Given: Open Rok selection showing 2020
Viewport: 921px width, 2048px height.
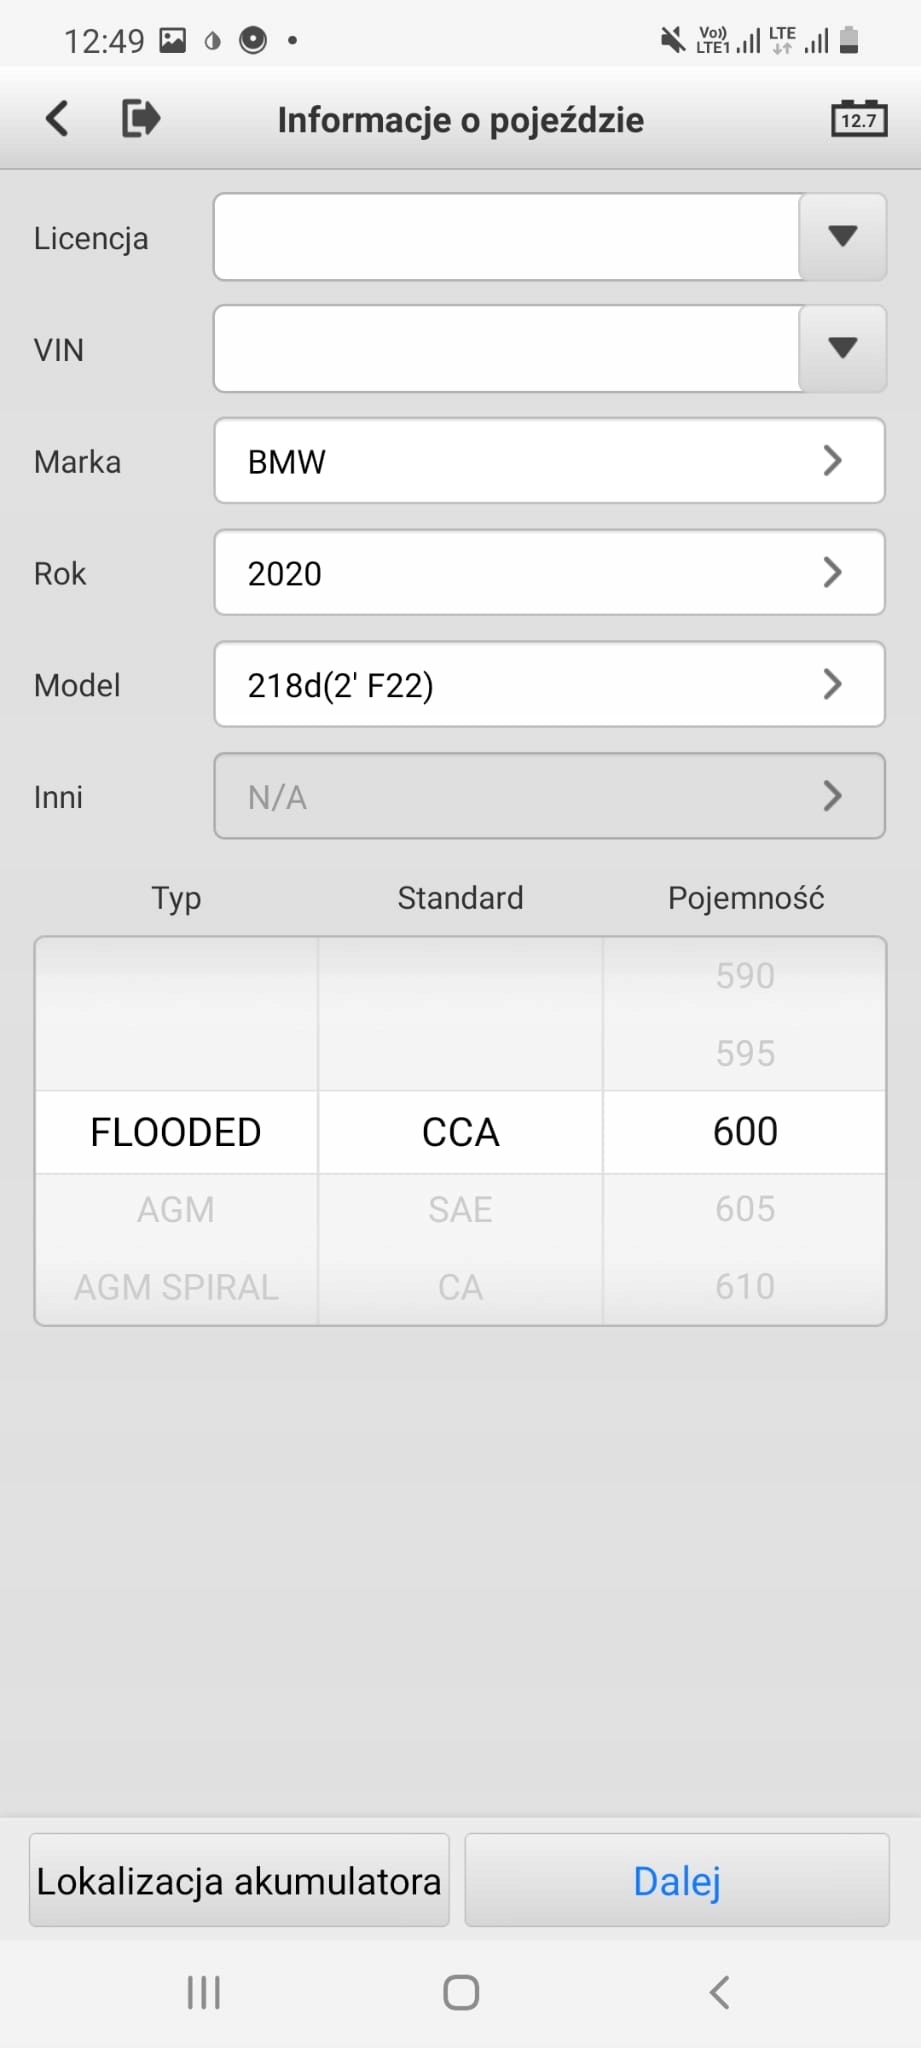Looking at the screenshot, I should click(549, 573).
